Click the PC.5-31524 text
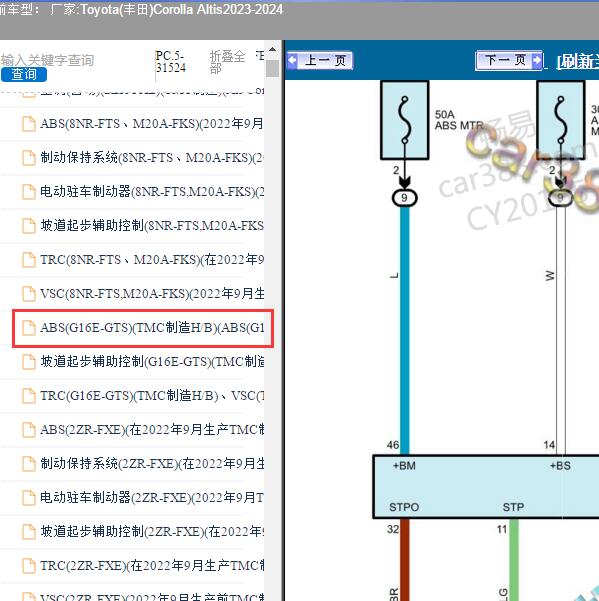599x601 pixels. 171,61
